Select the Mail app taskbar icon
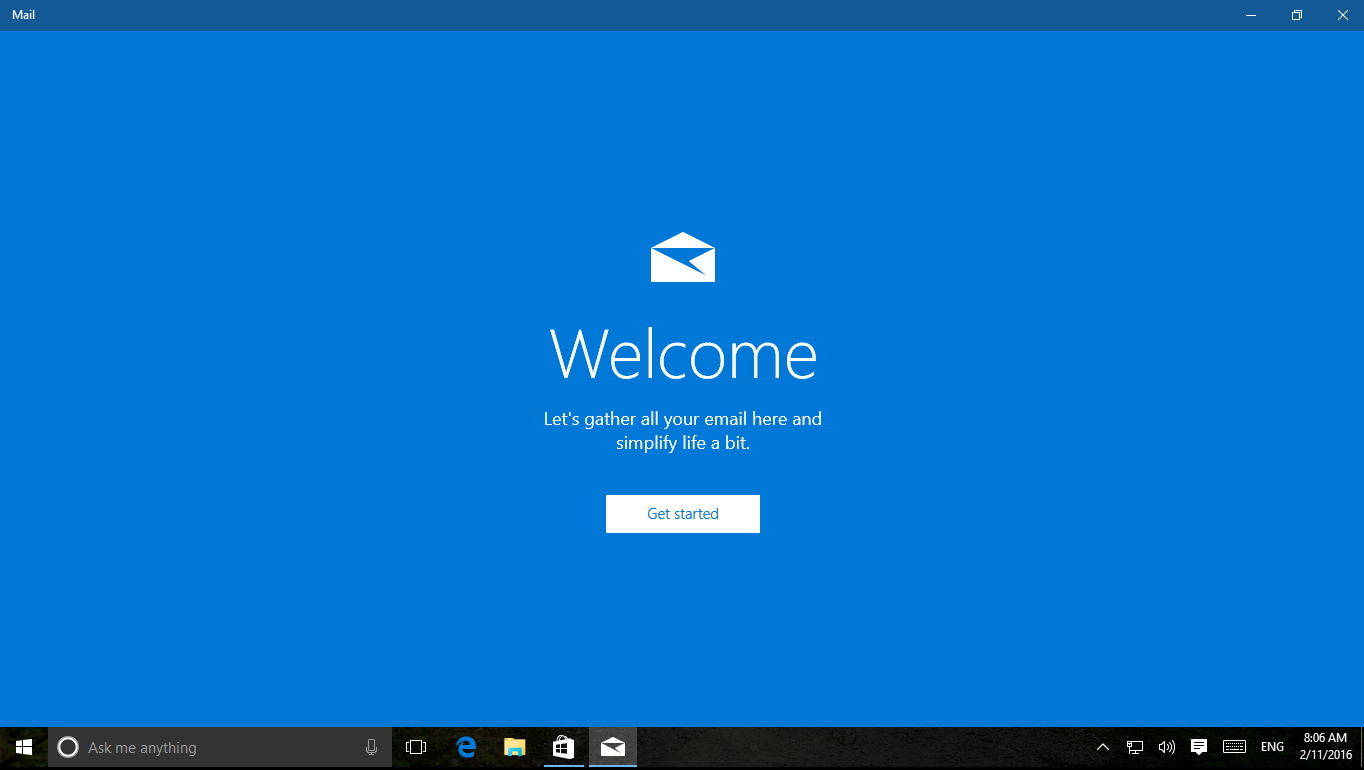 coord(613,747)
